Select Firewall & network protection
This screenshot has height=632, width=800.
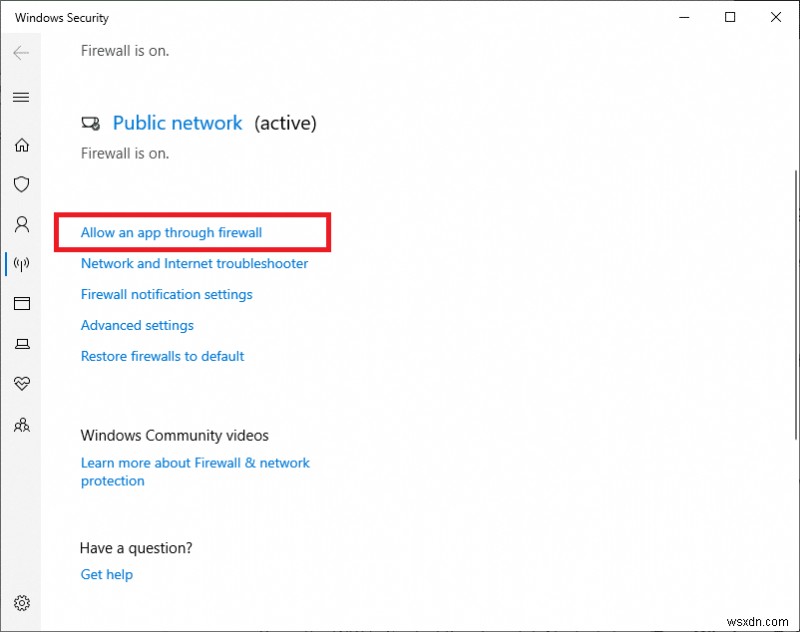pos(22,264)
